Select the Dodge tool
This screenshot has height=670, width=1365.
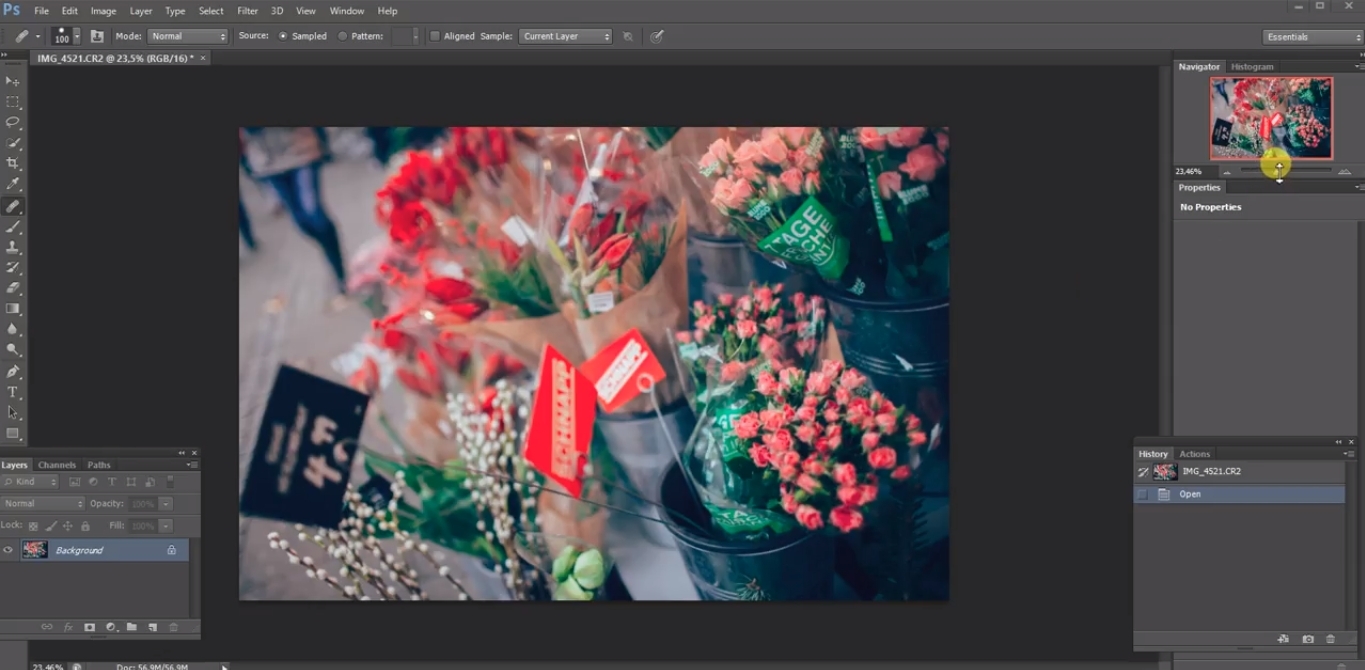13,350
